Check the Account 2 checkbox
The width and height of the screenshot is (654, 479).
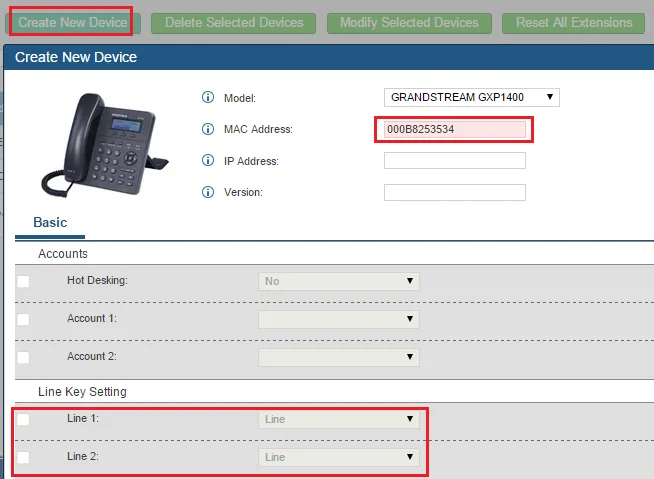pyautogui.click(x=23, y=357)
